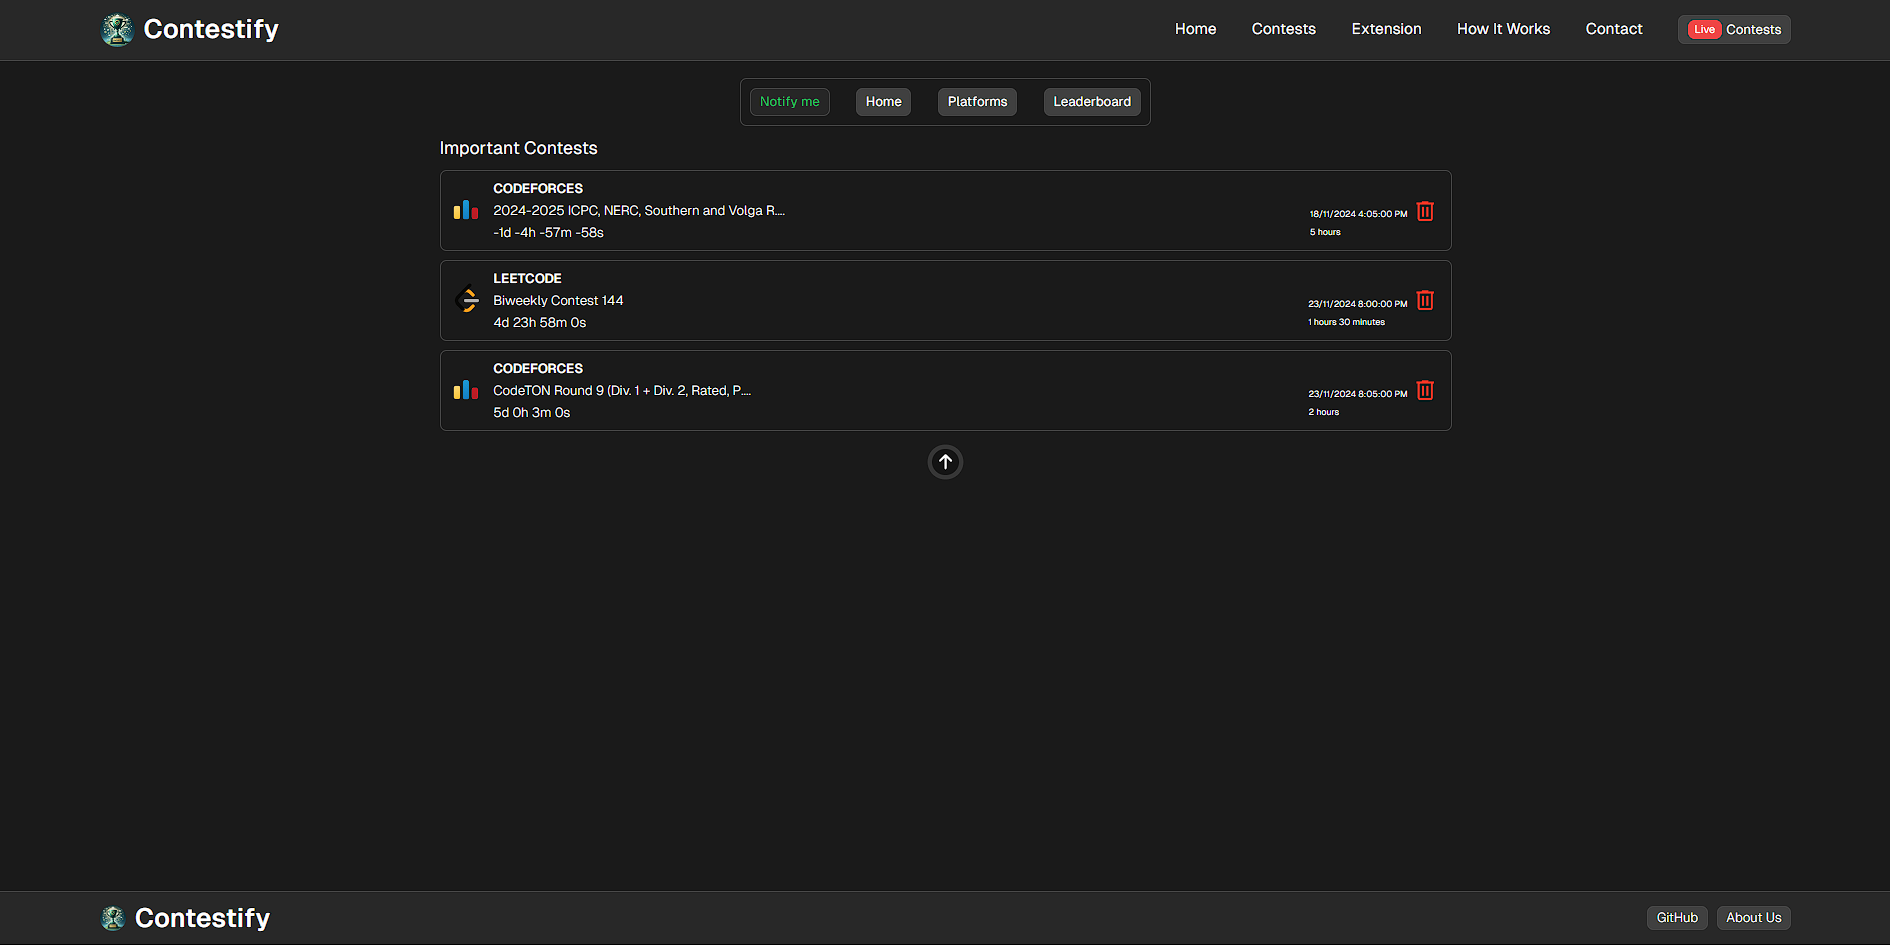Open the Extension page
The width and height of the screenshot is (1890, 945).
tap(1386, 29)
